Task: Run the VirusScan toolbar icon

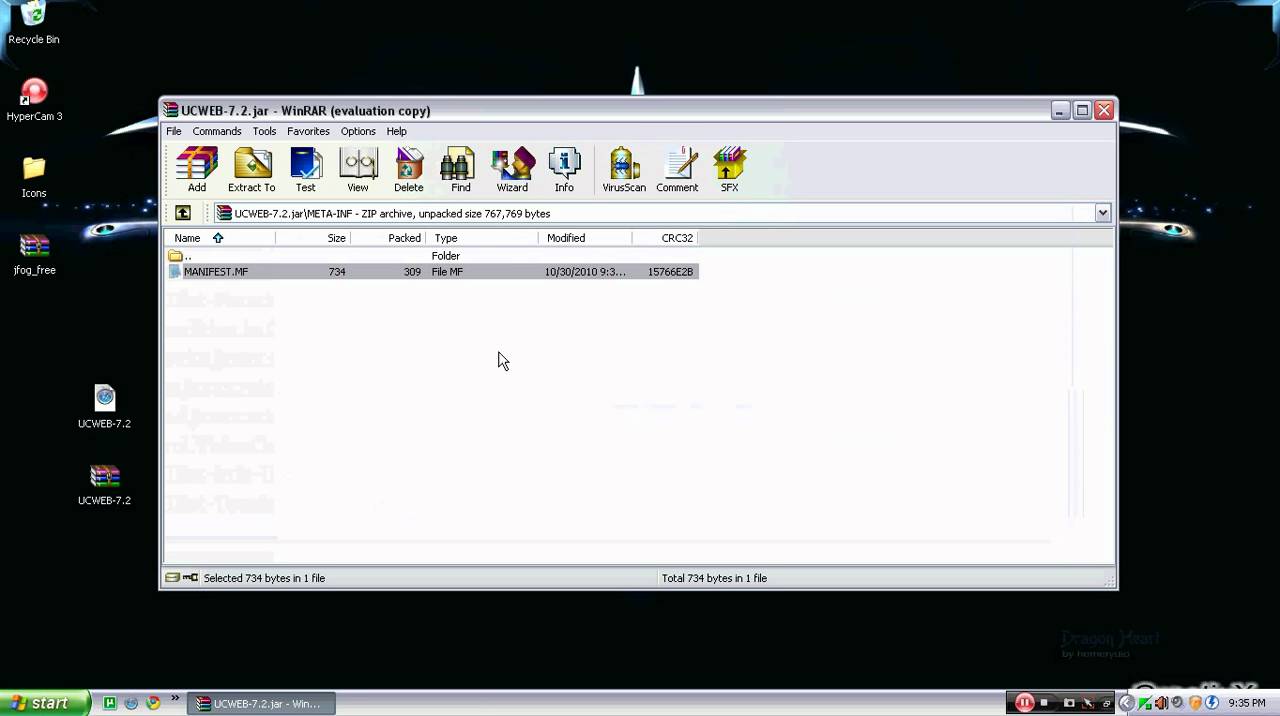Action: 624,169
